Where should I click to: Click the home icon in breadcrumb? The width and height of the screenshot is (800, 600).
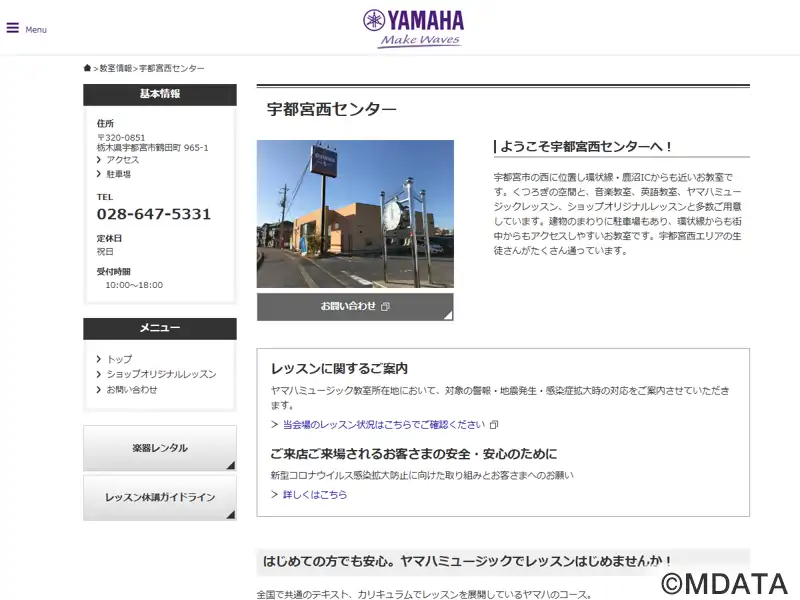click(x=88, y=68)
